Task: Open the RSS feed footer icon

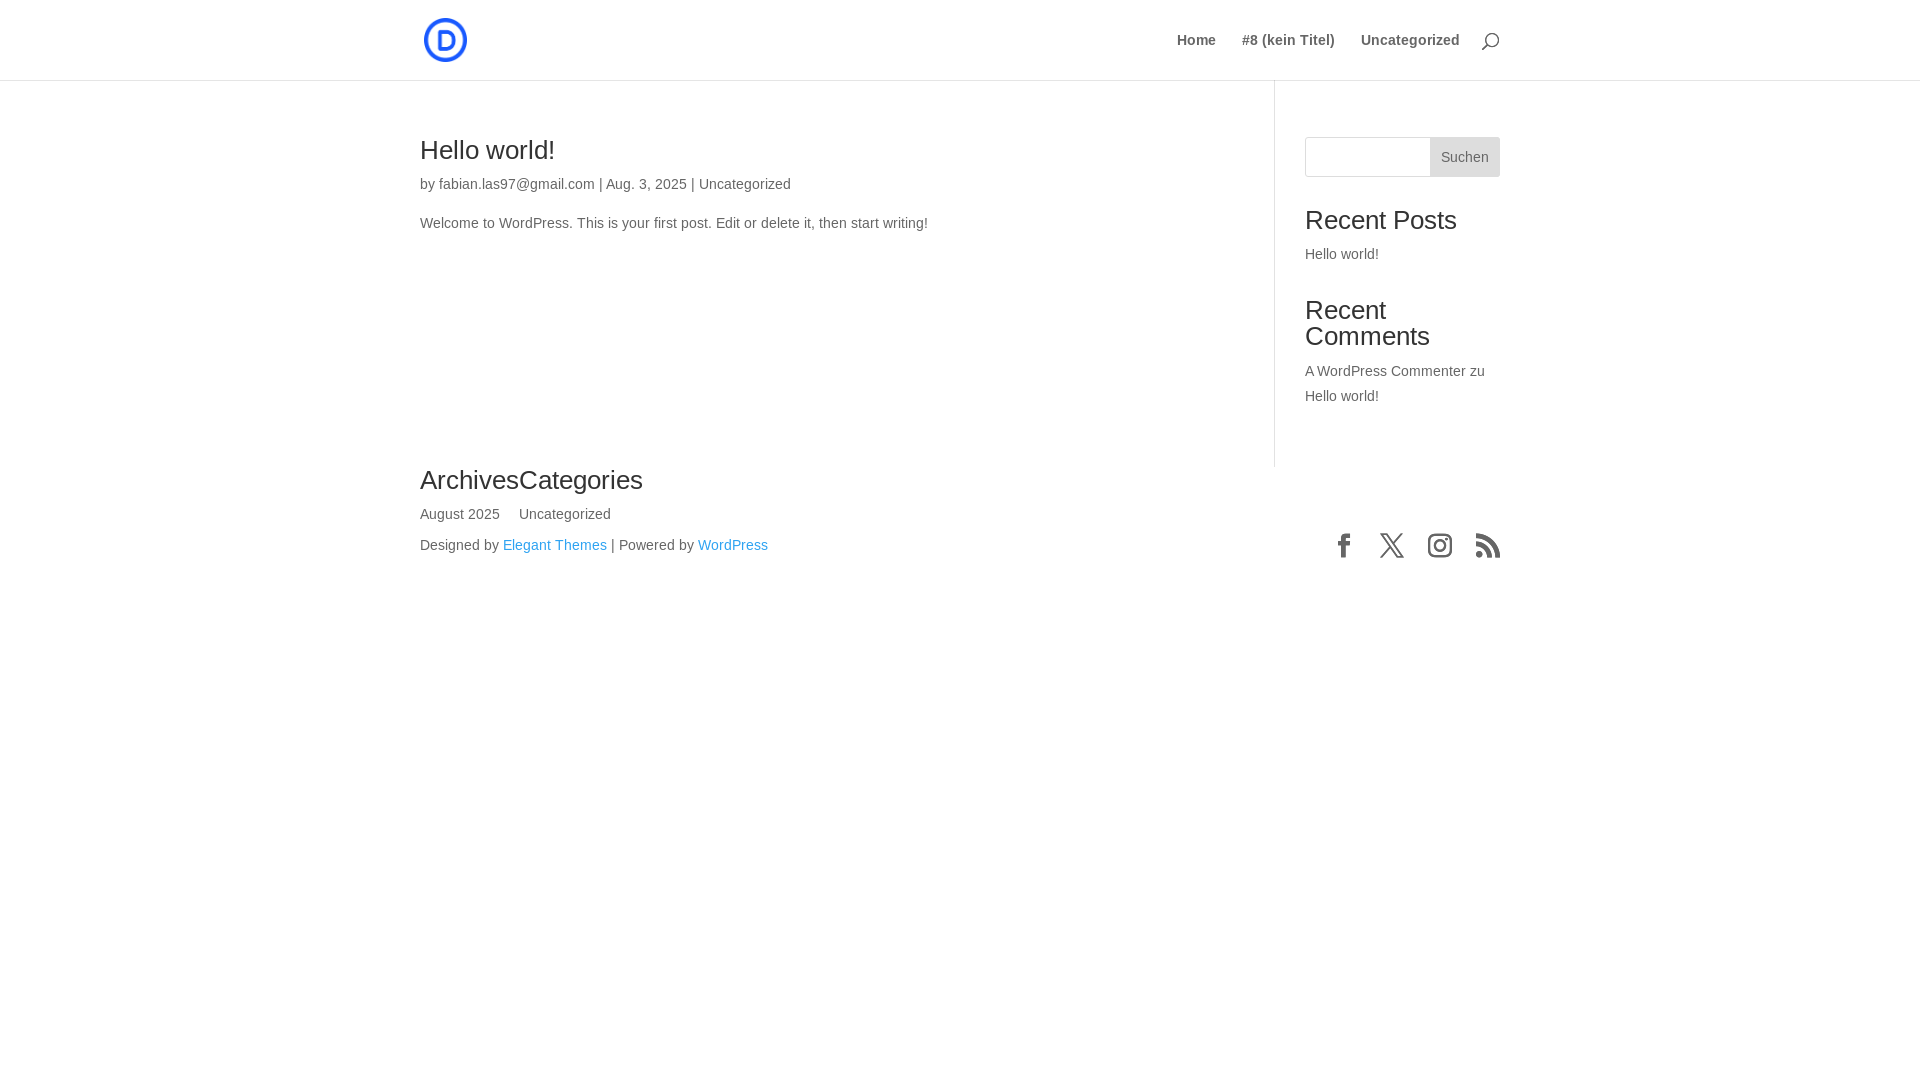Action: [x=1488, y=545]
